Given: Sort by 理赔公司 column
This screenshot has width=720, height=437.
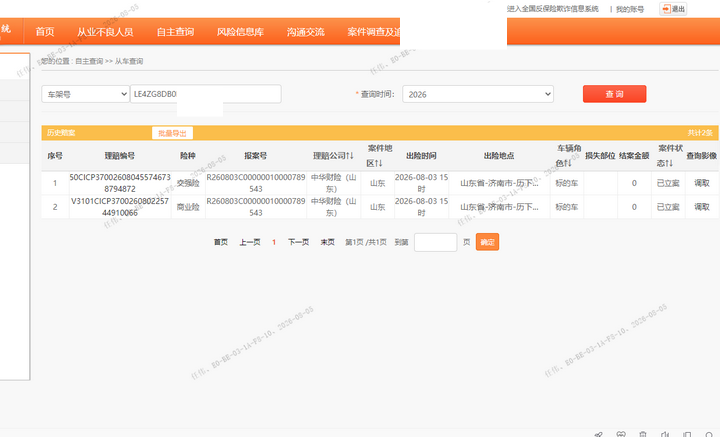Looking at the screenshot, I should point(333,156).
